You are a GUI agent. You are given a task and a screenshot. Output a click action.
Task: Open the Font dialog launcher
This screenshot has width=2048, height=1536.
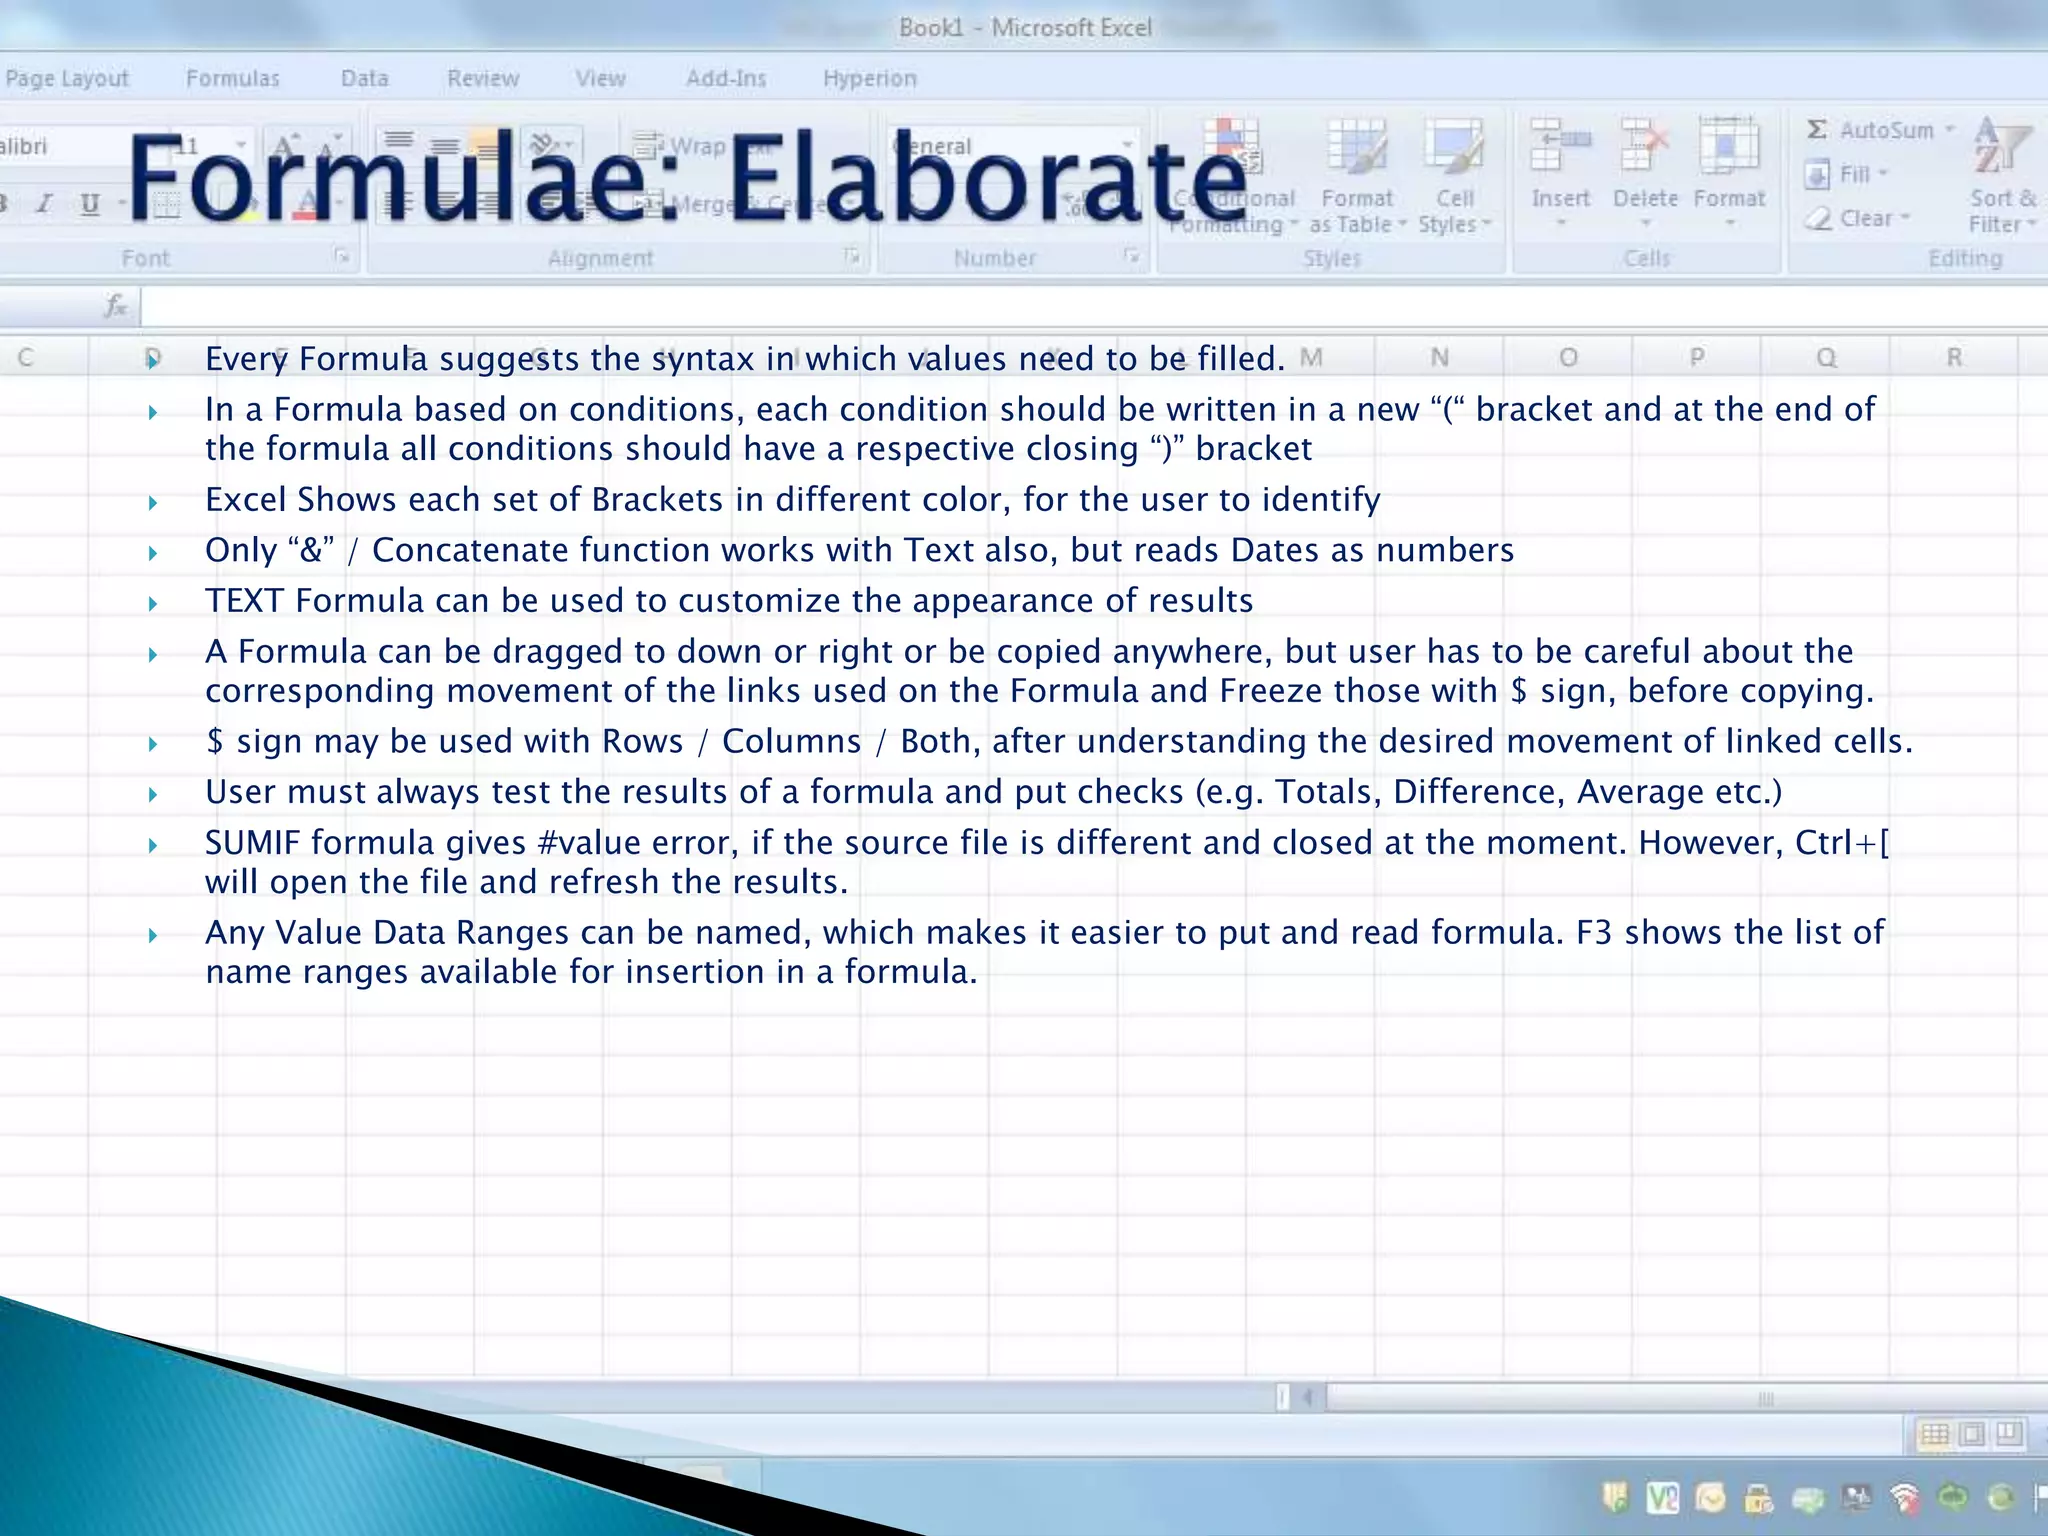[x=342, y=257]
